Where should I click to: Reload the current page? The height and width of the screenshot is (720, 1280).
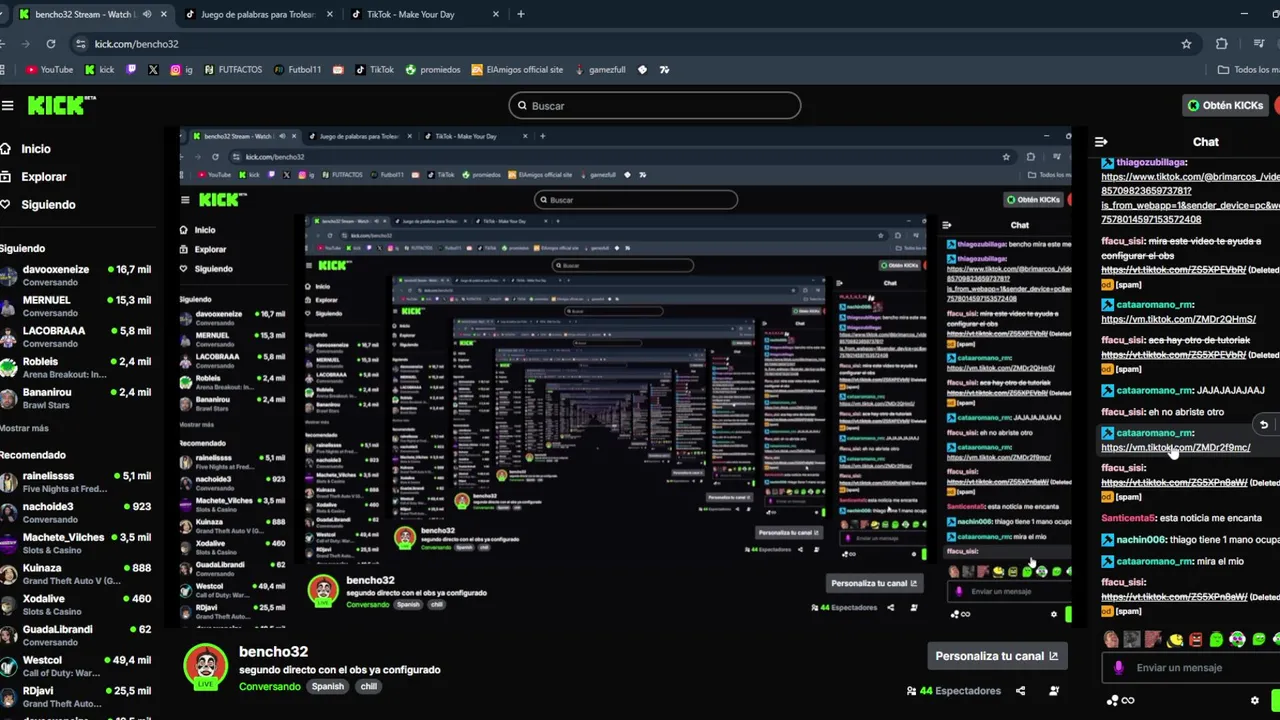pyautogui.click(x=51, y=44)
